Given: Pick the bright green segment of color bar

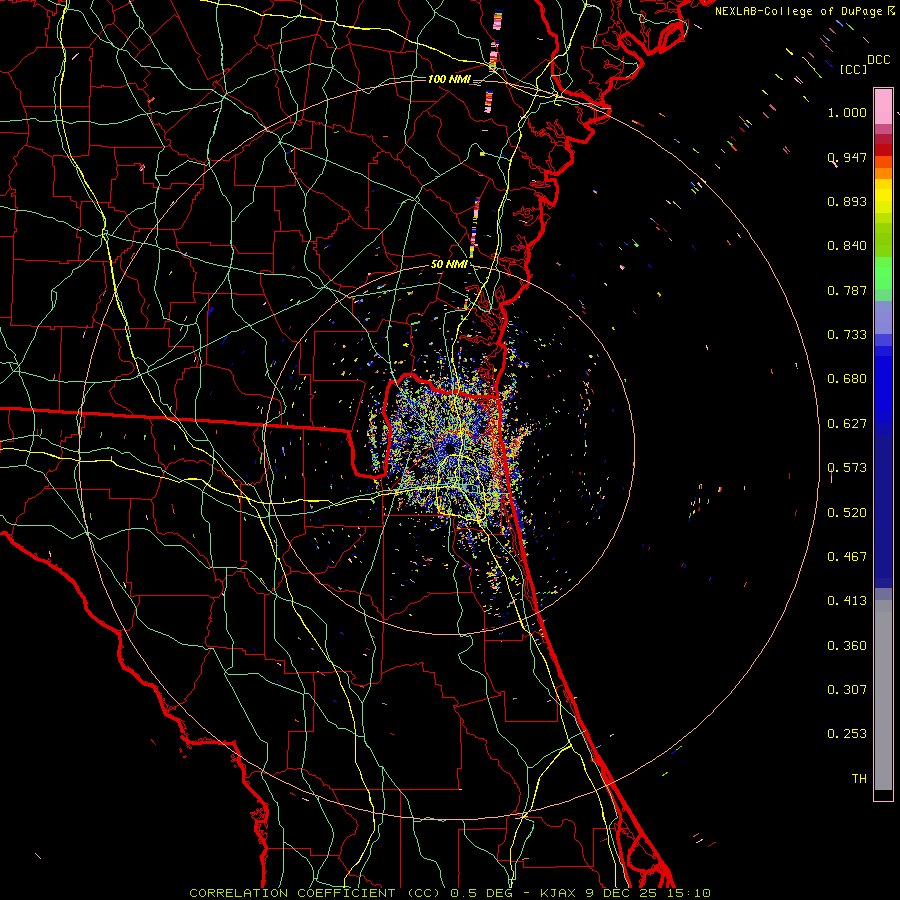Looking at the screenshot, I should [883, 273].
